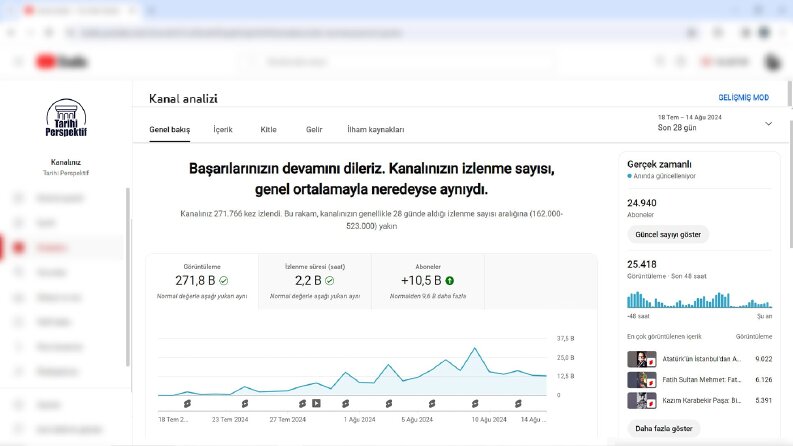Click the peak of the views line chart

(474, 348)
